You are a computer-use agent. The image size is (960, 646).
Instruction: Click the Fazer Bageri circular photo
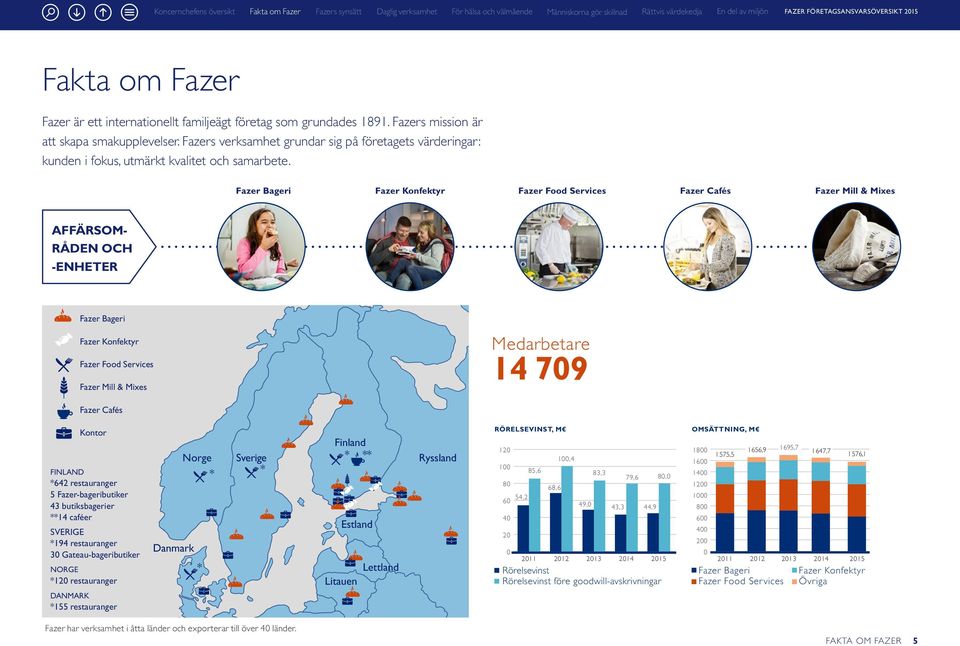(261, 246)
